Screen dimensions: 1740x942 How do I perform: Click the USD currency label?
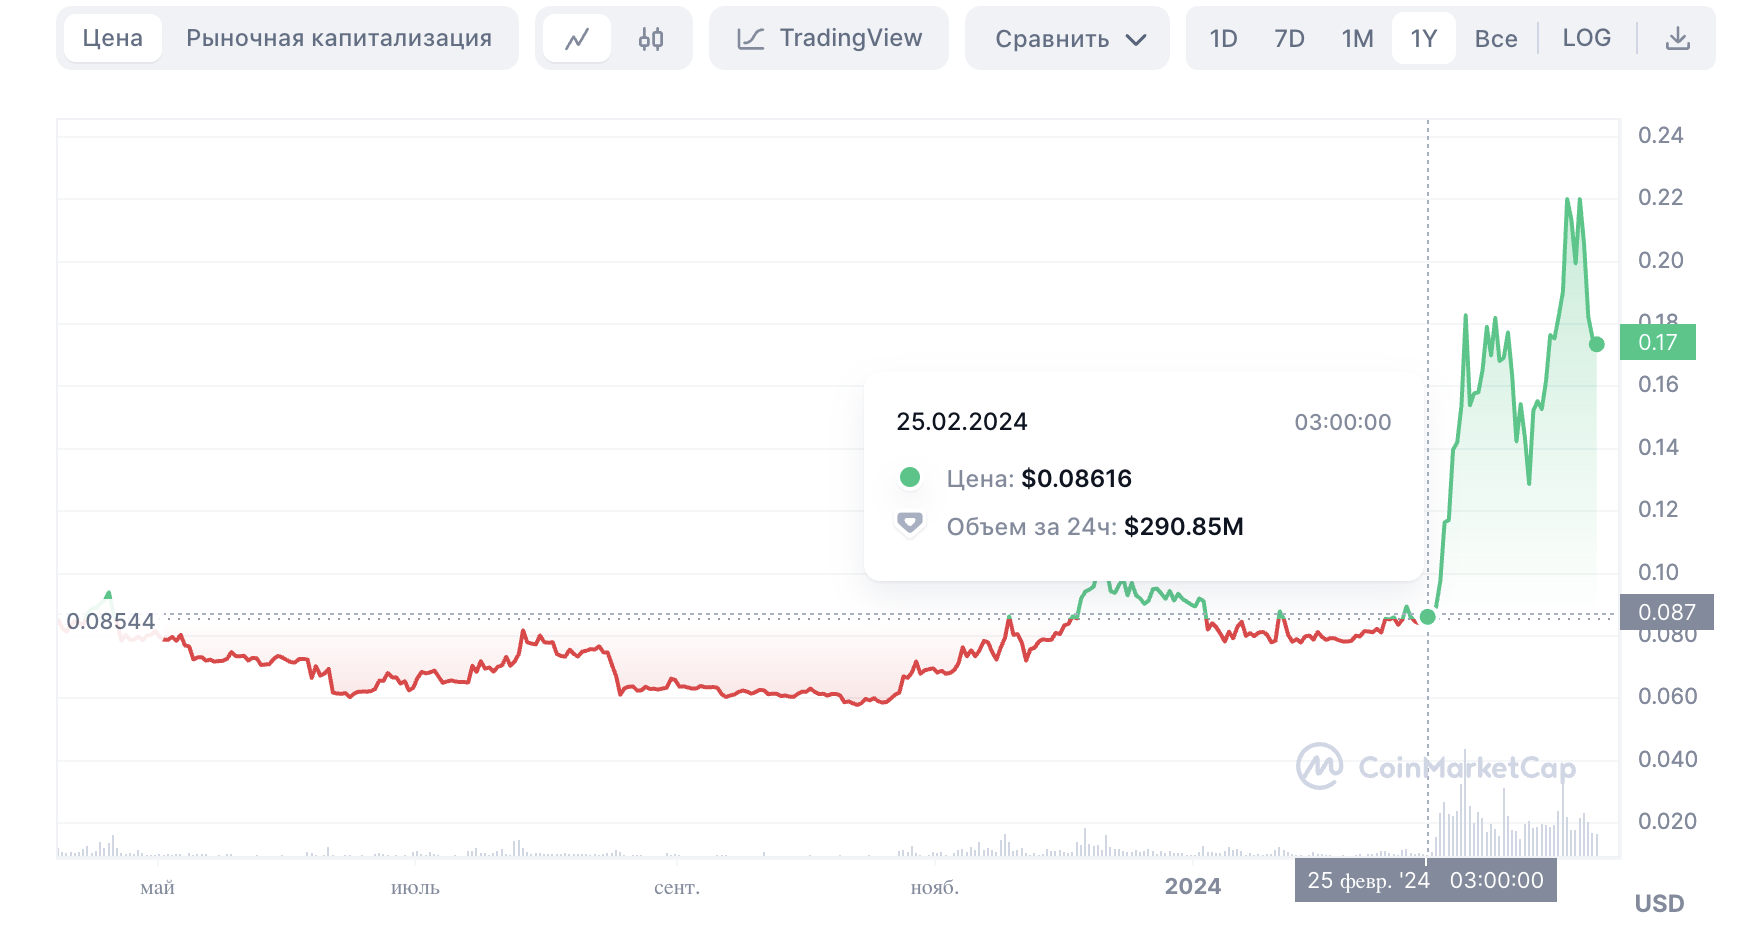click(x=1659, y=903)
